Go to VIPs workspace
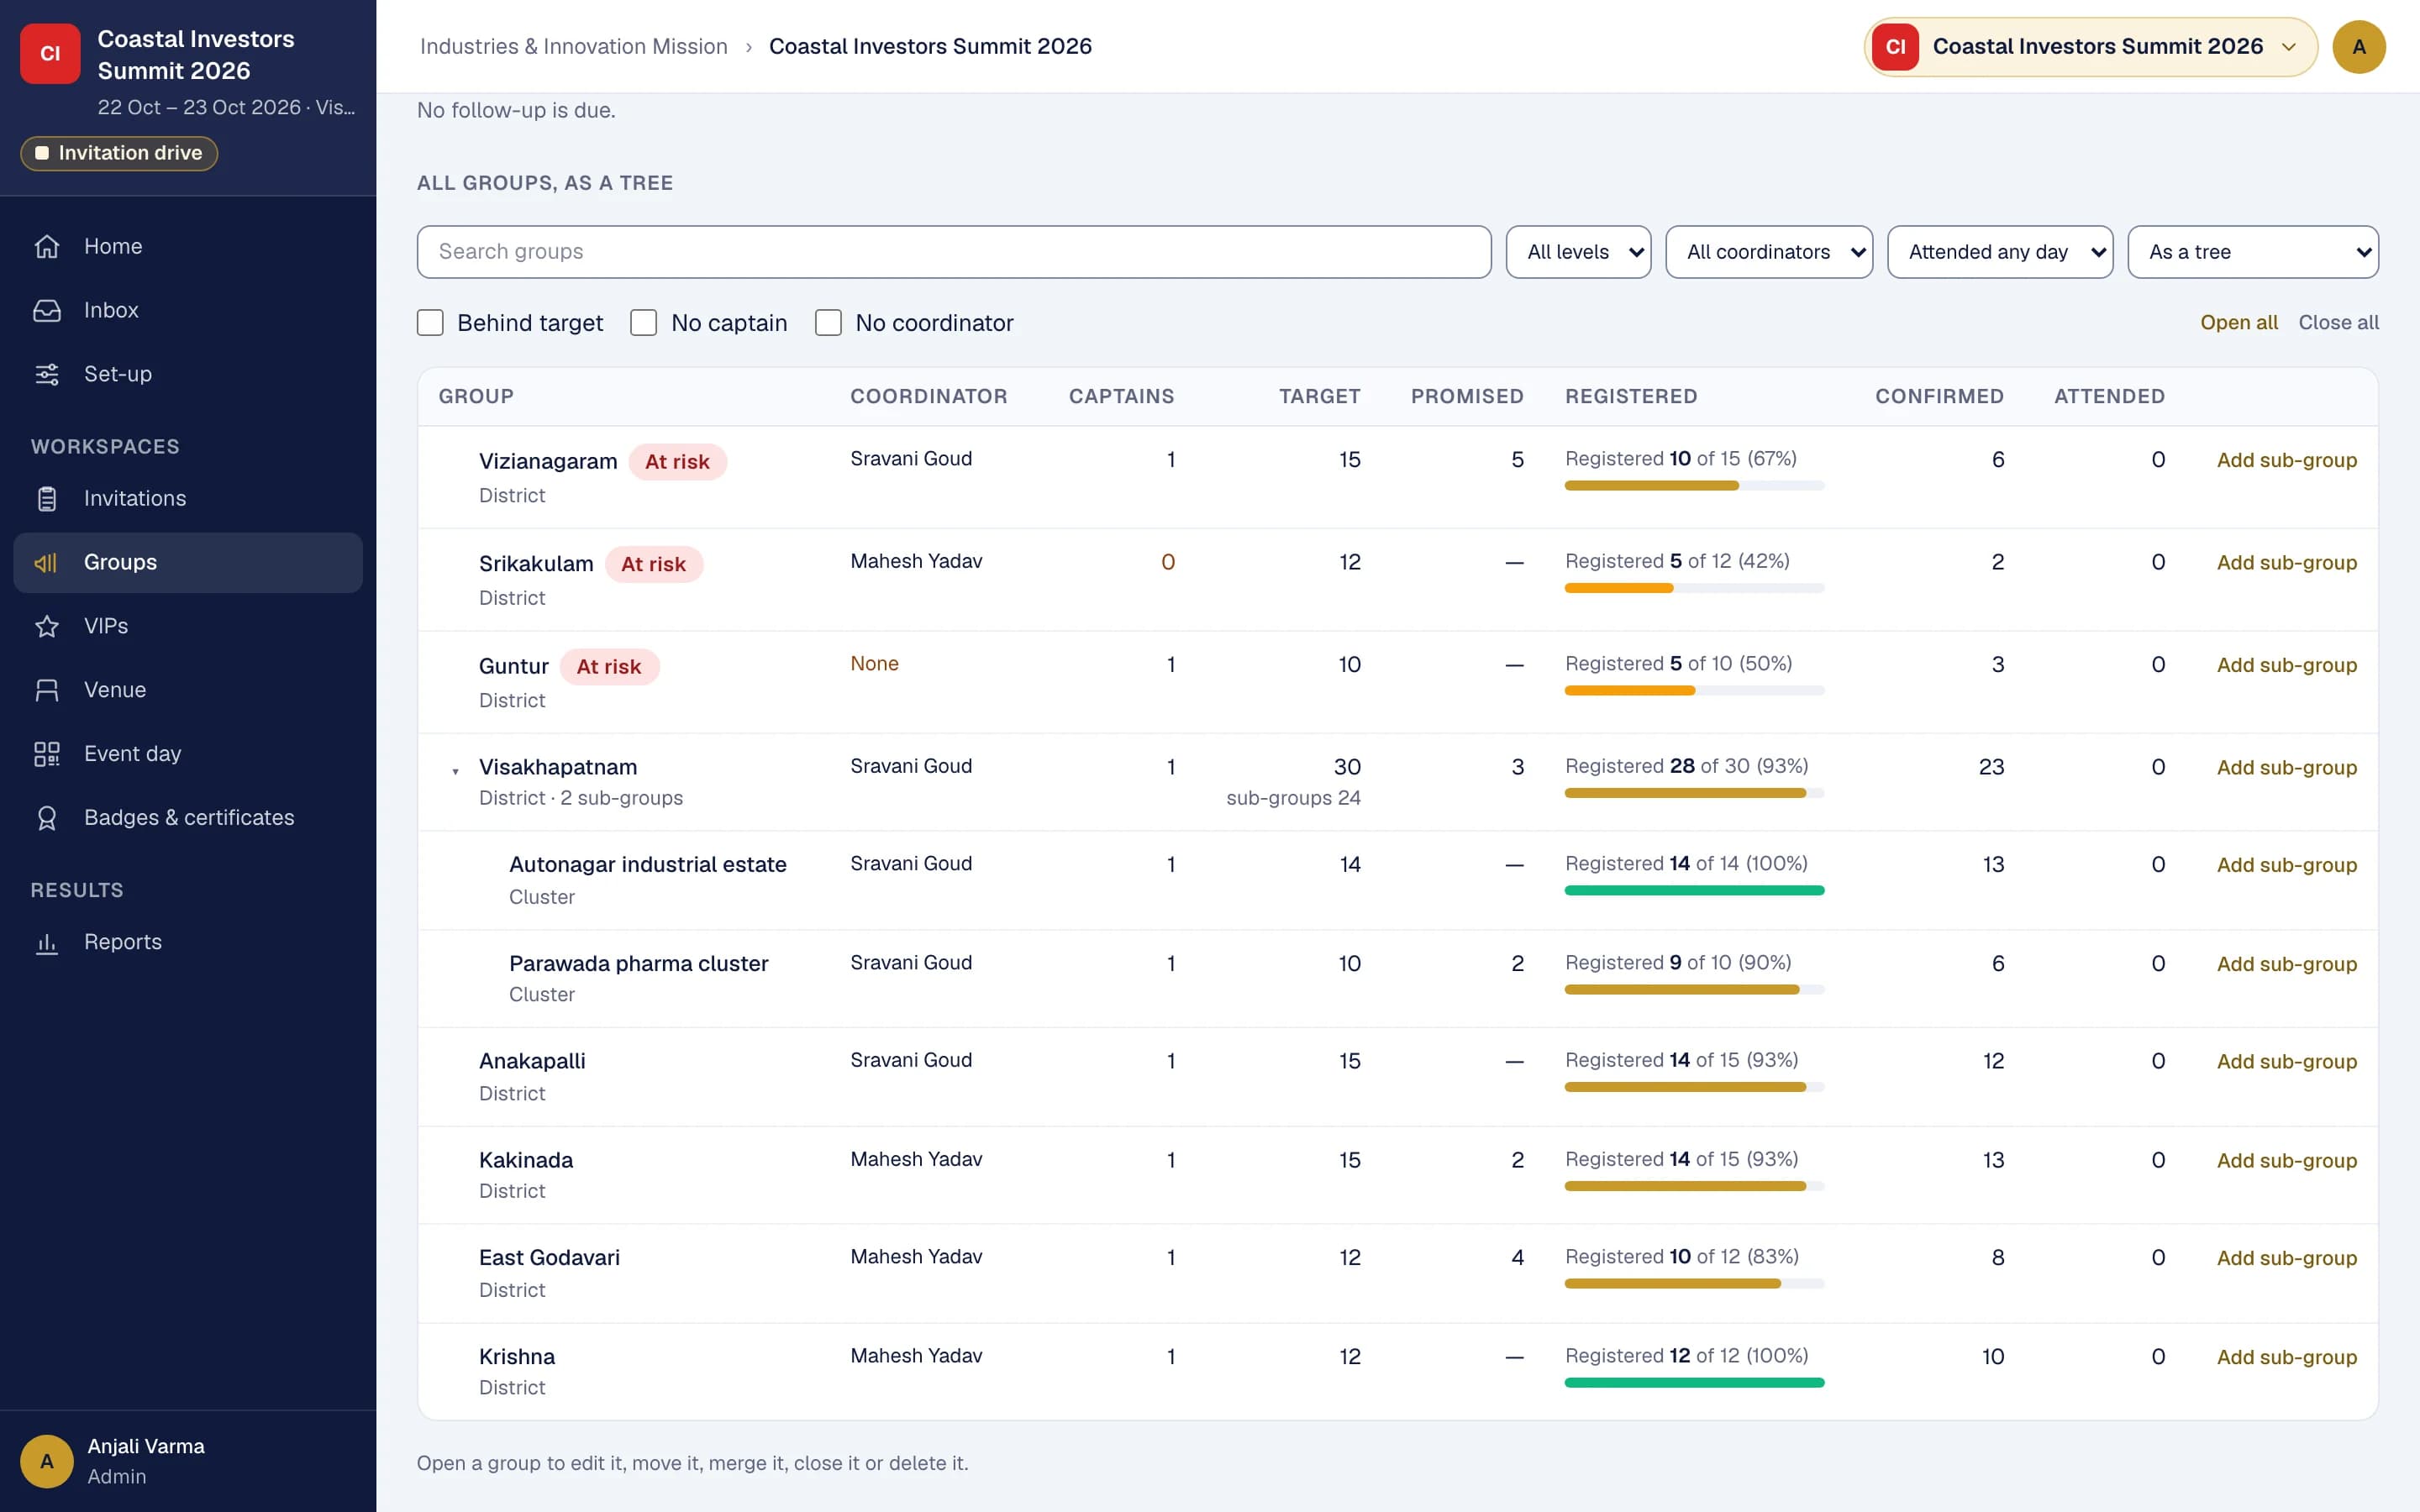This screenshot has width=2420, height=1512. [x=188, y=626]
